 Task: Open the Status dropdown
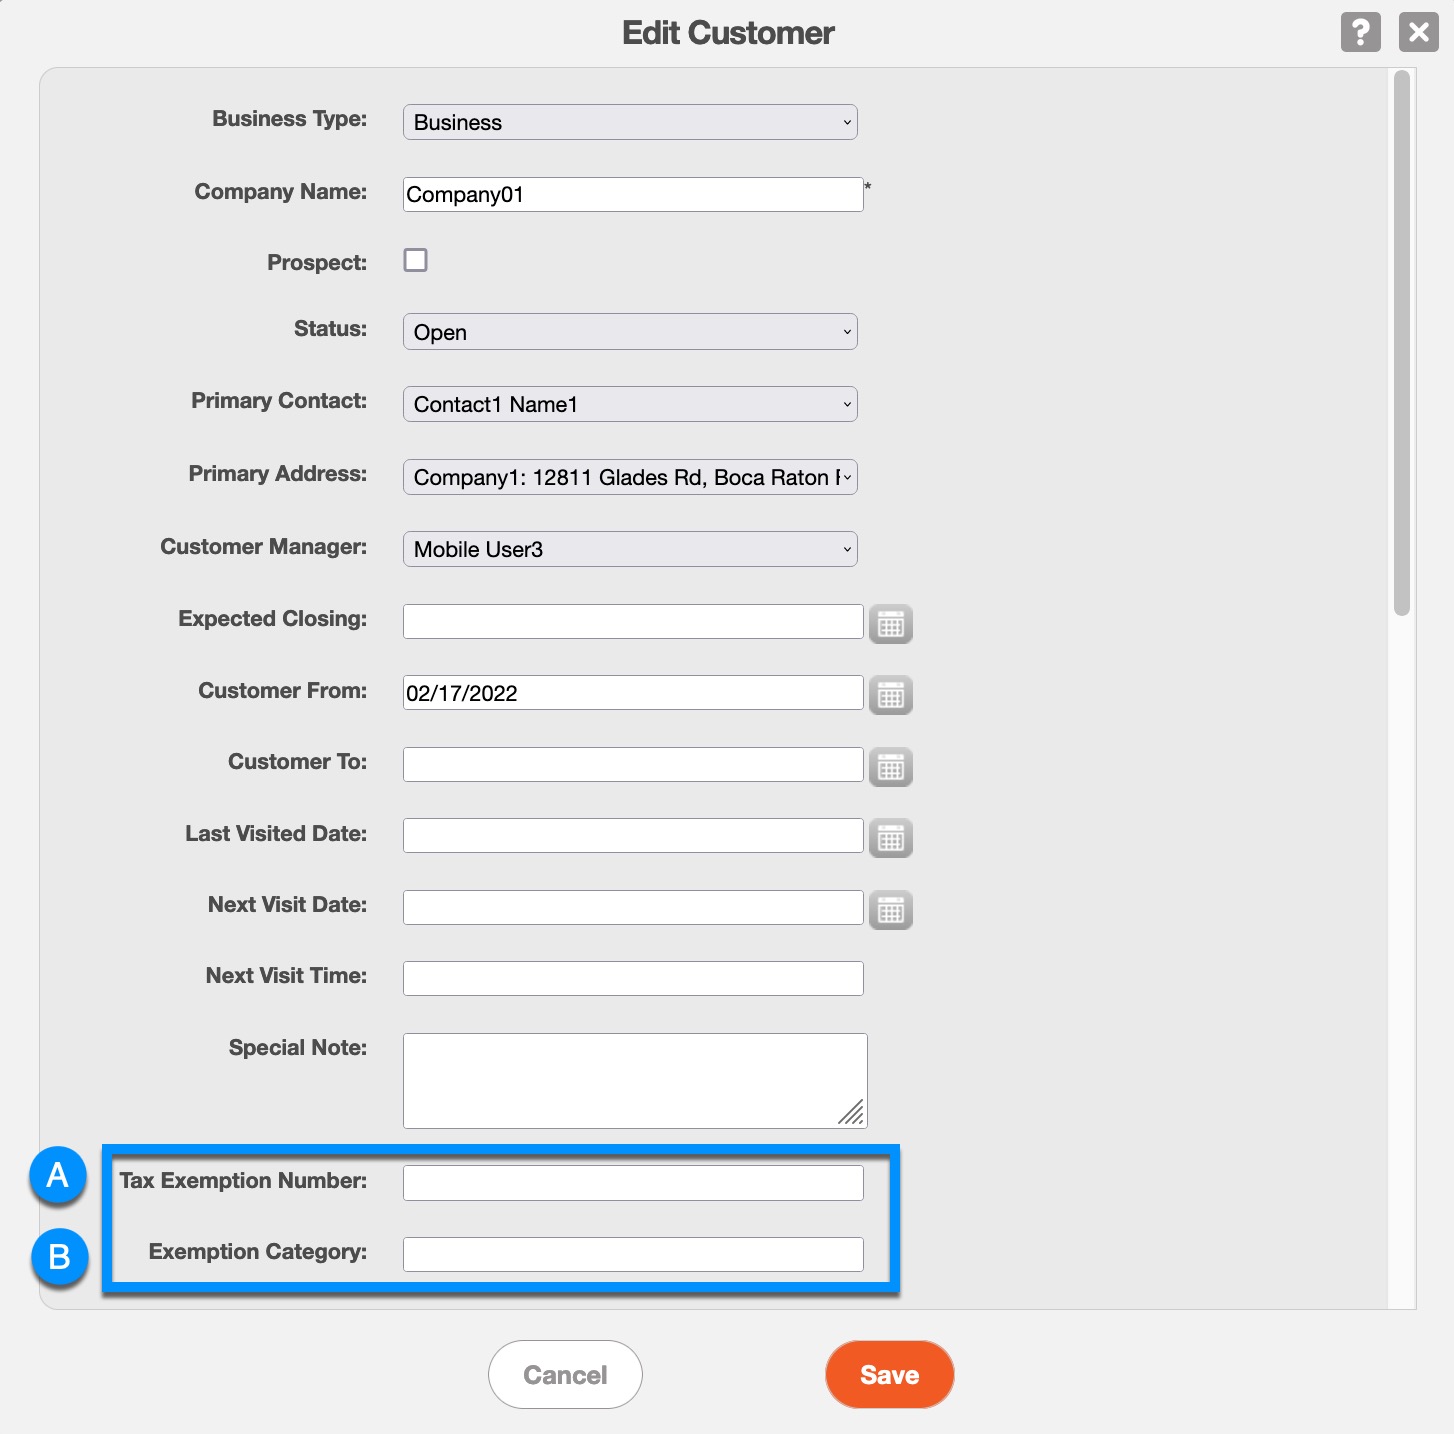[630, 332]
